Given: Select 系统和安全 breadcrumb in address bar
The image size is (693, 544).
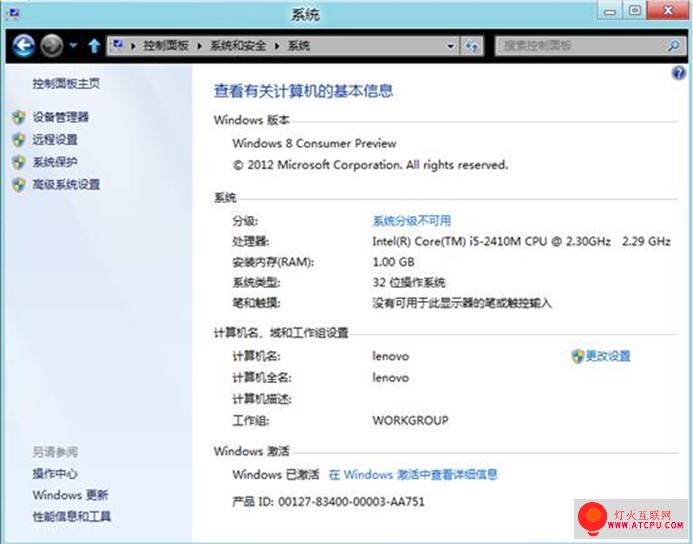Looking at the screenshot, I should point(238,46).
